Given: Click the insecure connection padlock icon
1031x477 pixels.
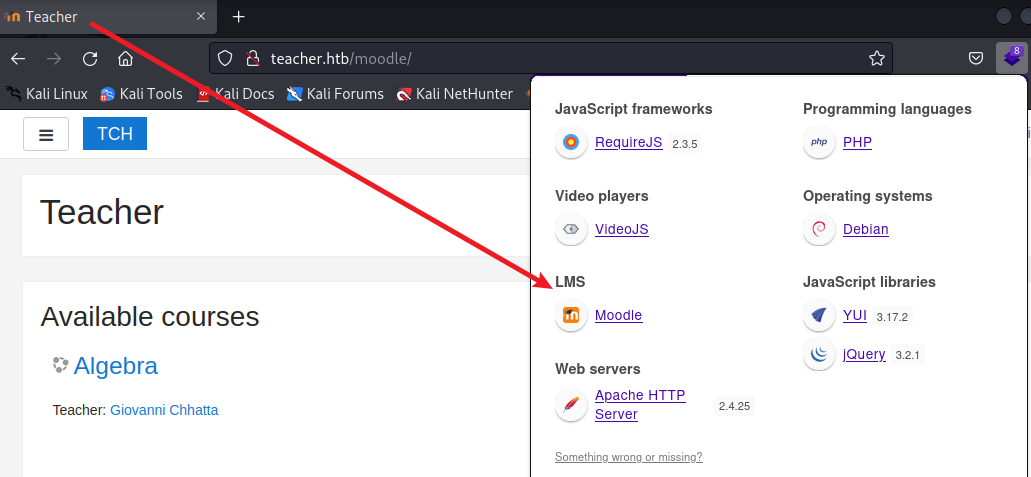Looking at the screenshot, I should tap(253, 59).
